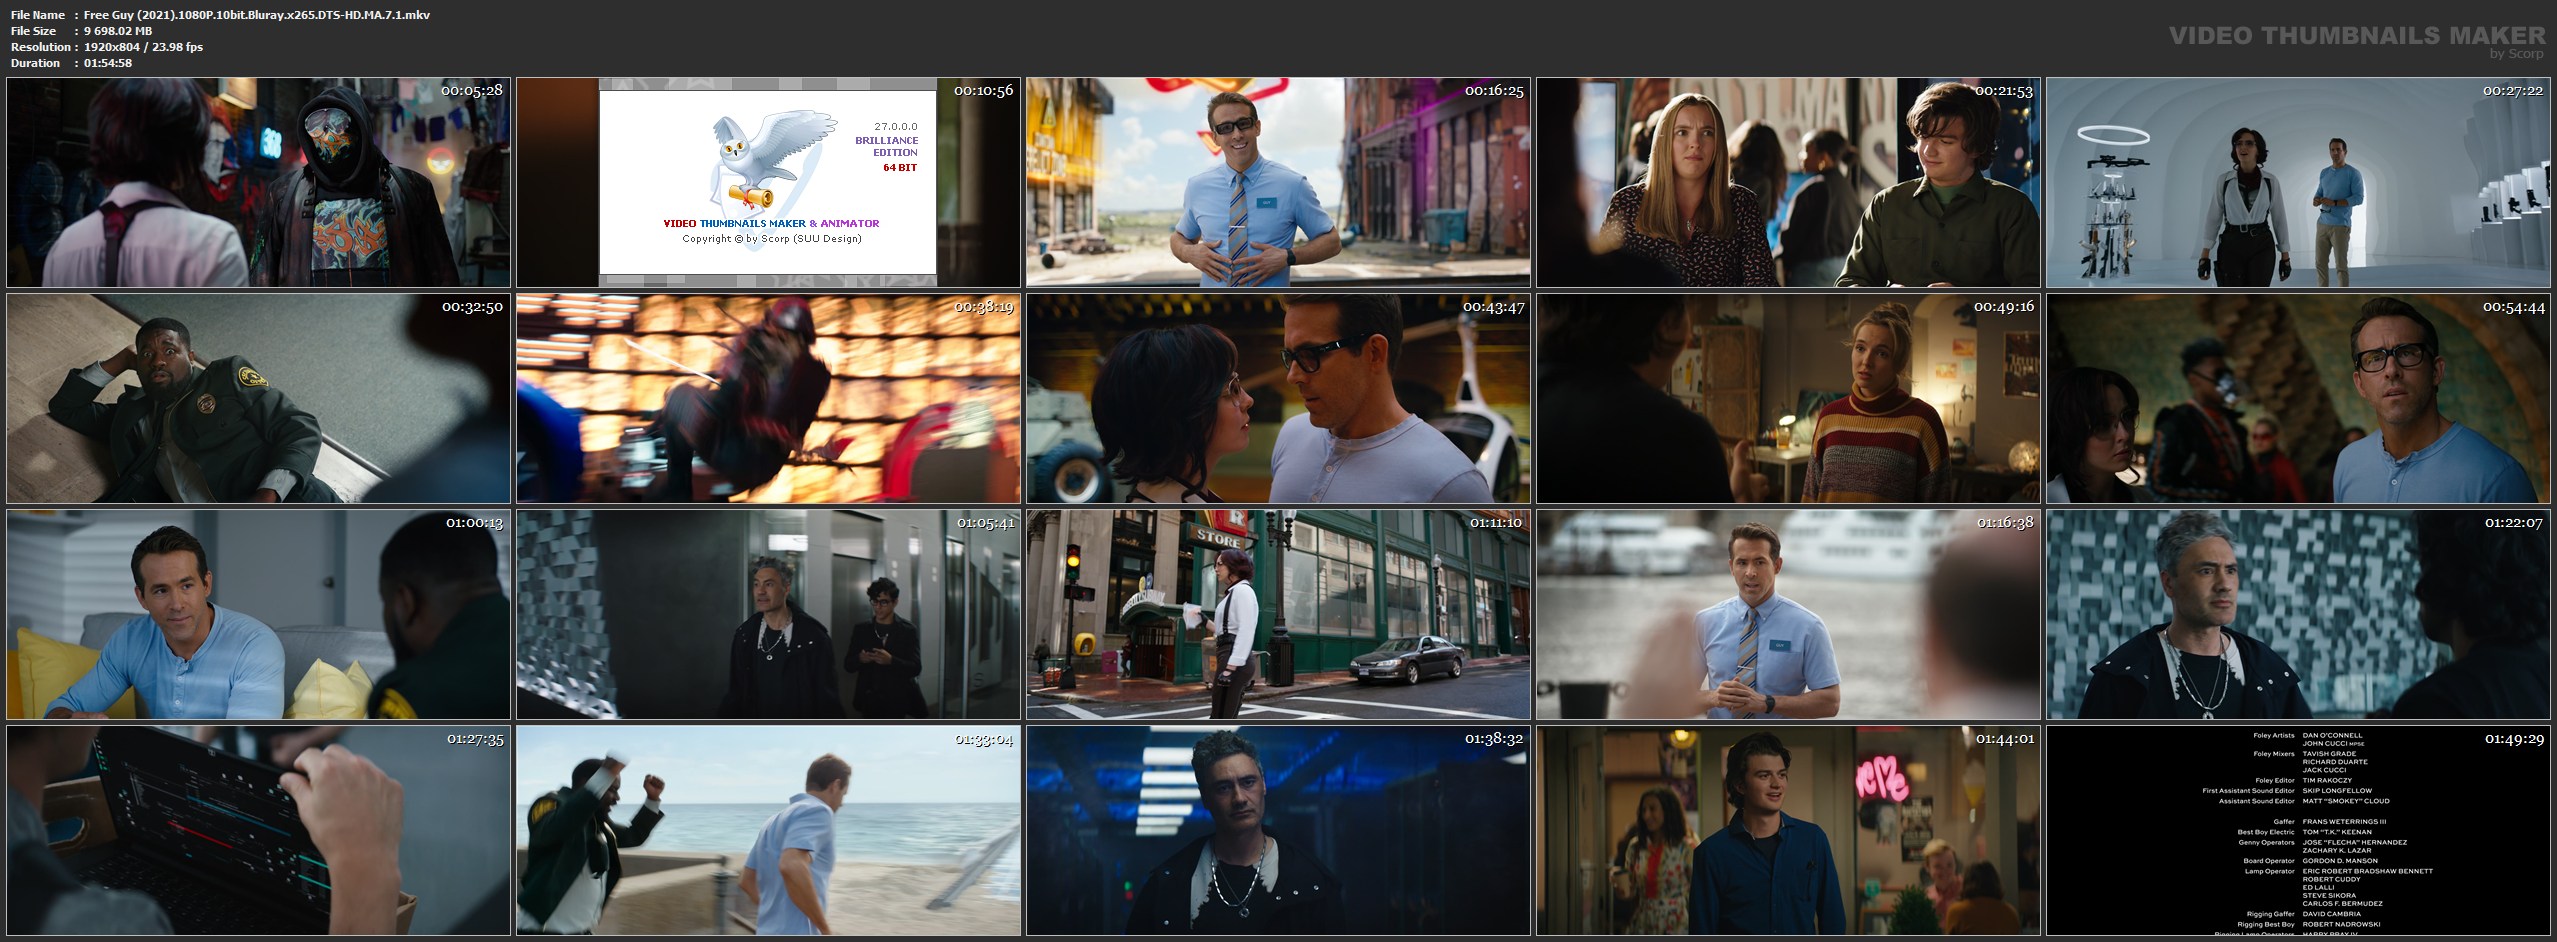Select the thumbnail at timestamp 00:43:47
This screenshot has height=942, width=2557.
pyautogui.click(x=1278, y=398)
